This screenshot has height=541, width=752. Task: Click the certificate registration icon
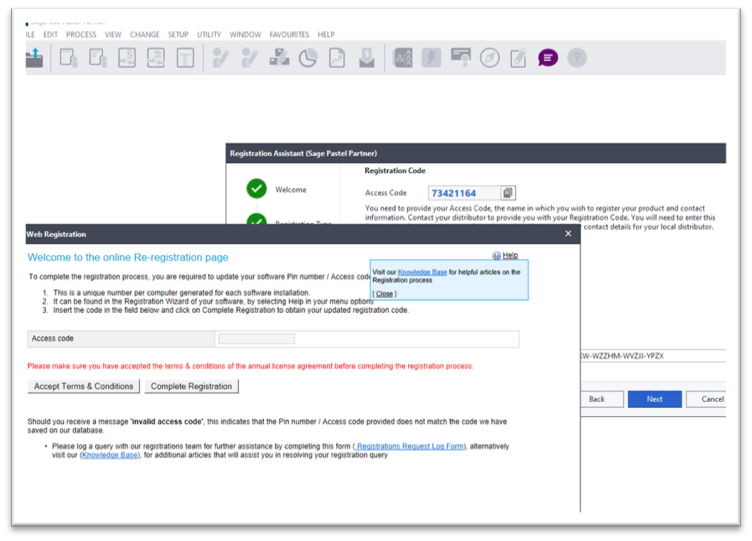tap(461, 57)
